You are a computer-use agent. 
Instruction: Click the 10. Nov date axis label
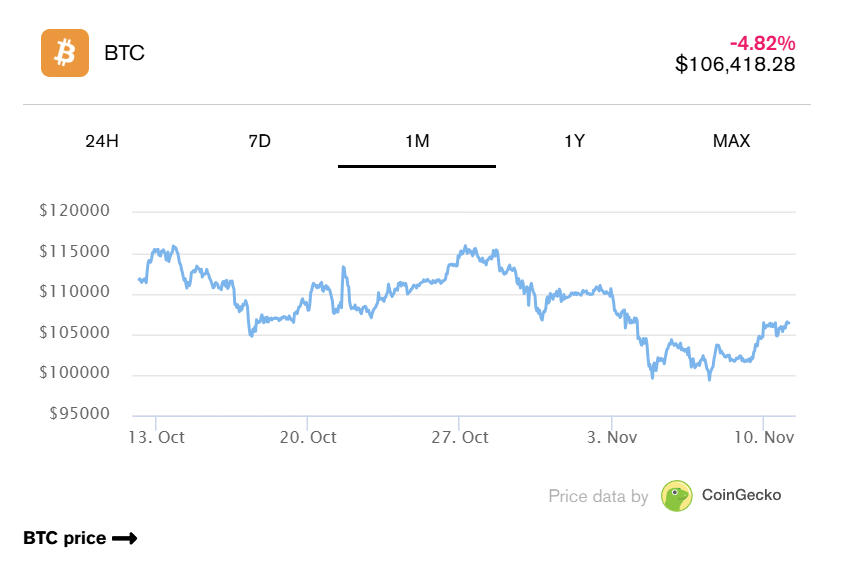pyautogui.click(x=763, y=437)
